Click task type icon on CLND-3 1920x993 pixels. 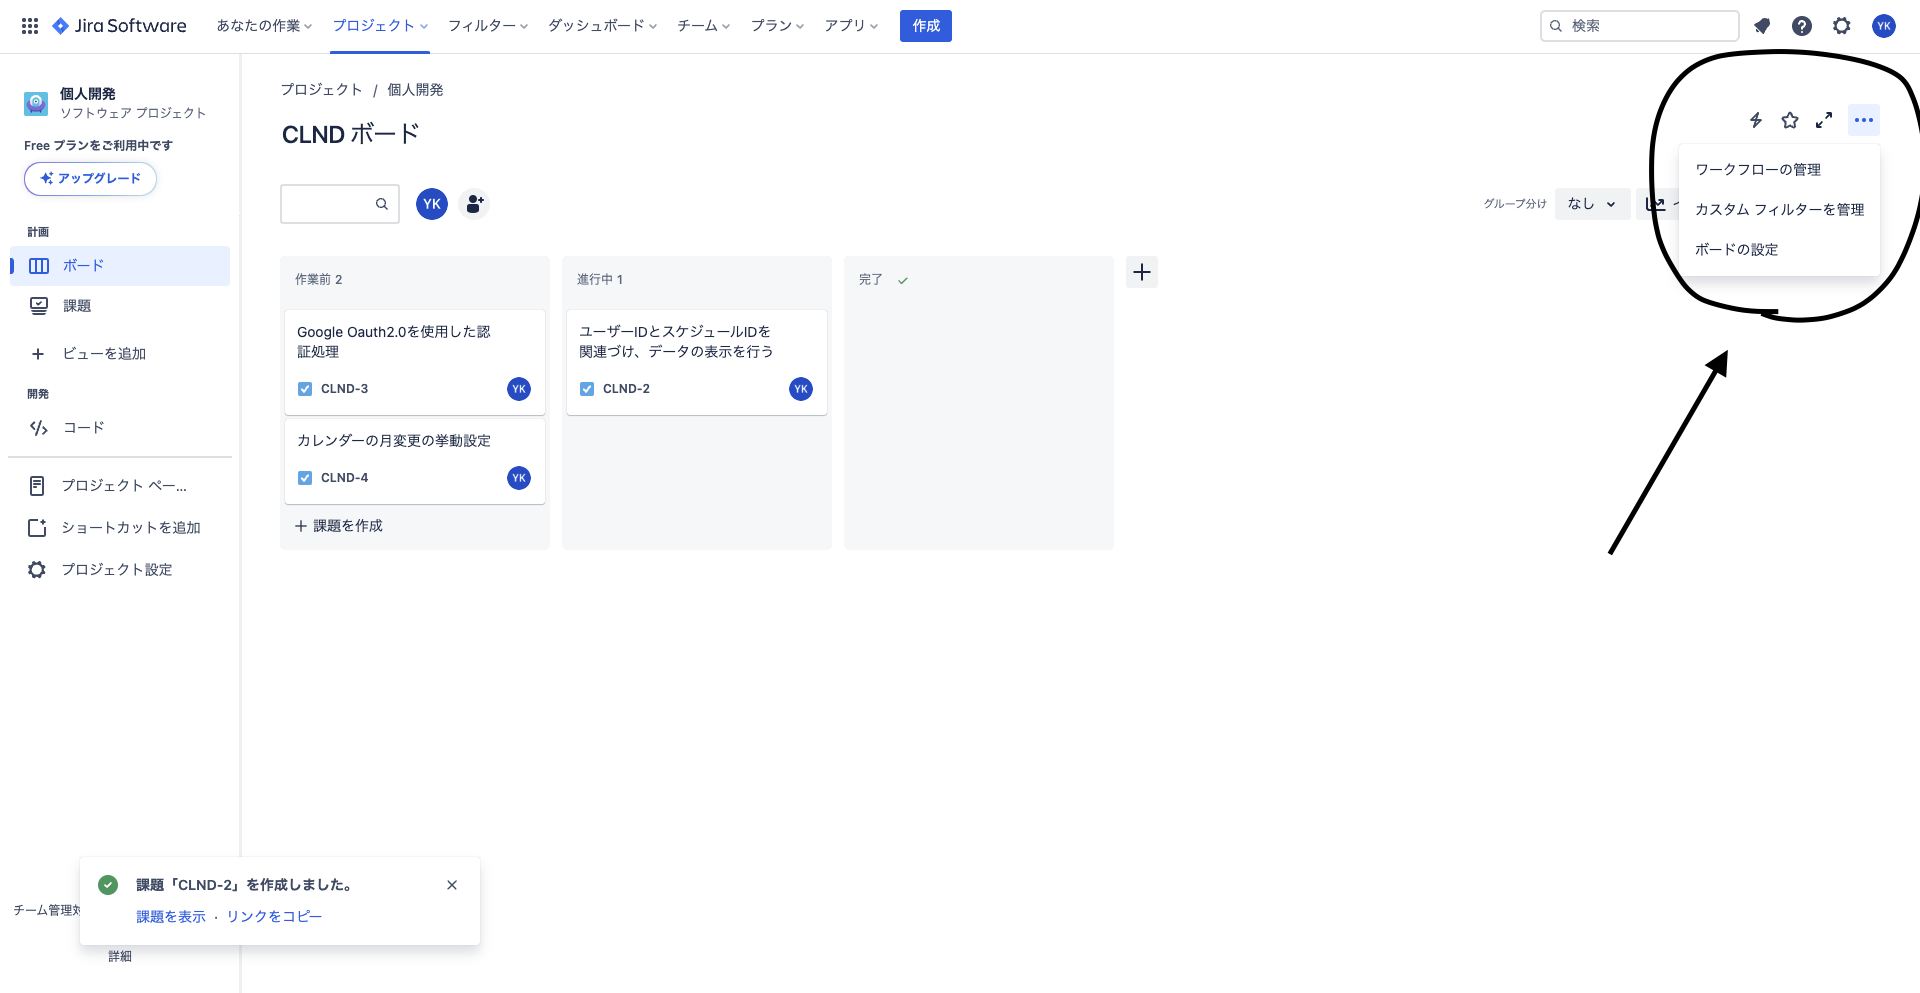pos(305,389)
